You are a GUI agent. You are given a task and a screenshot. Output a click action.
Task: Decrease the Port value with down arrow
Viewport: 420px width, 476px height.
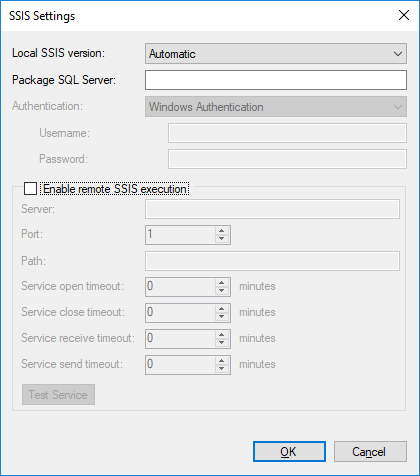(x=222, y=239)
